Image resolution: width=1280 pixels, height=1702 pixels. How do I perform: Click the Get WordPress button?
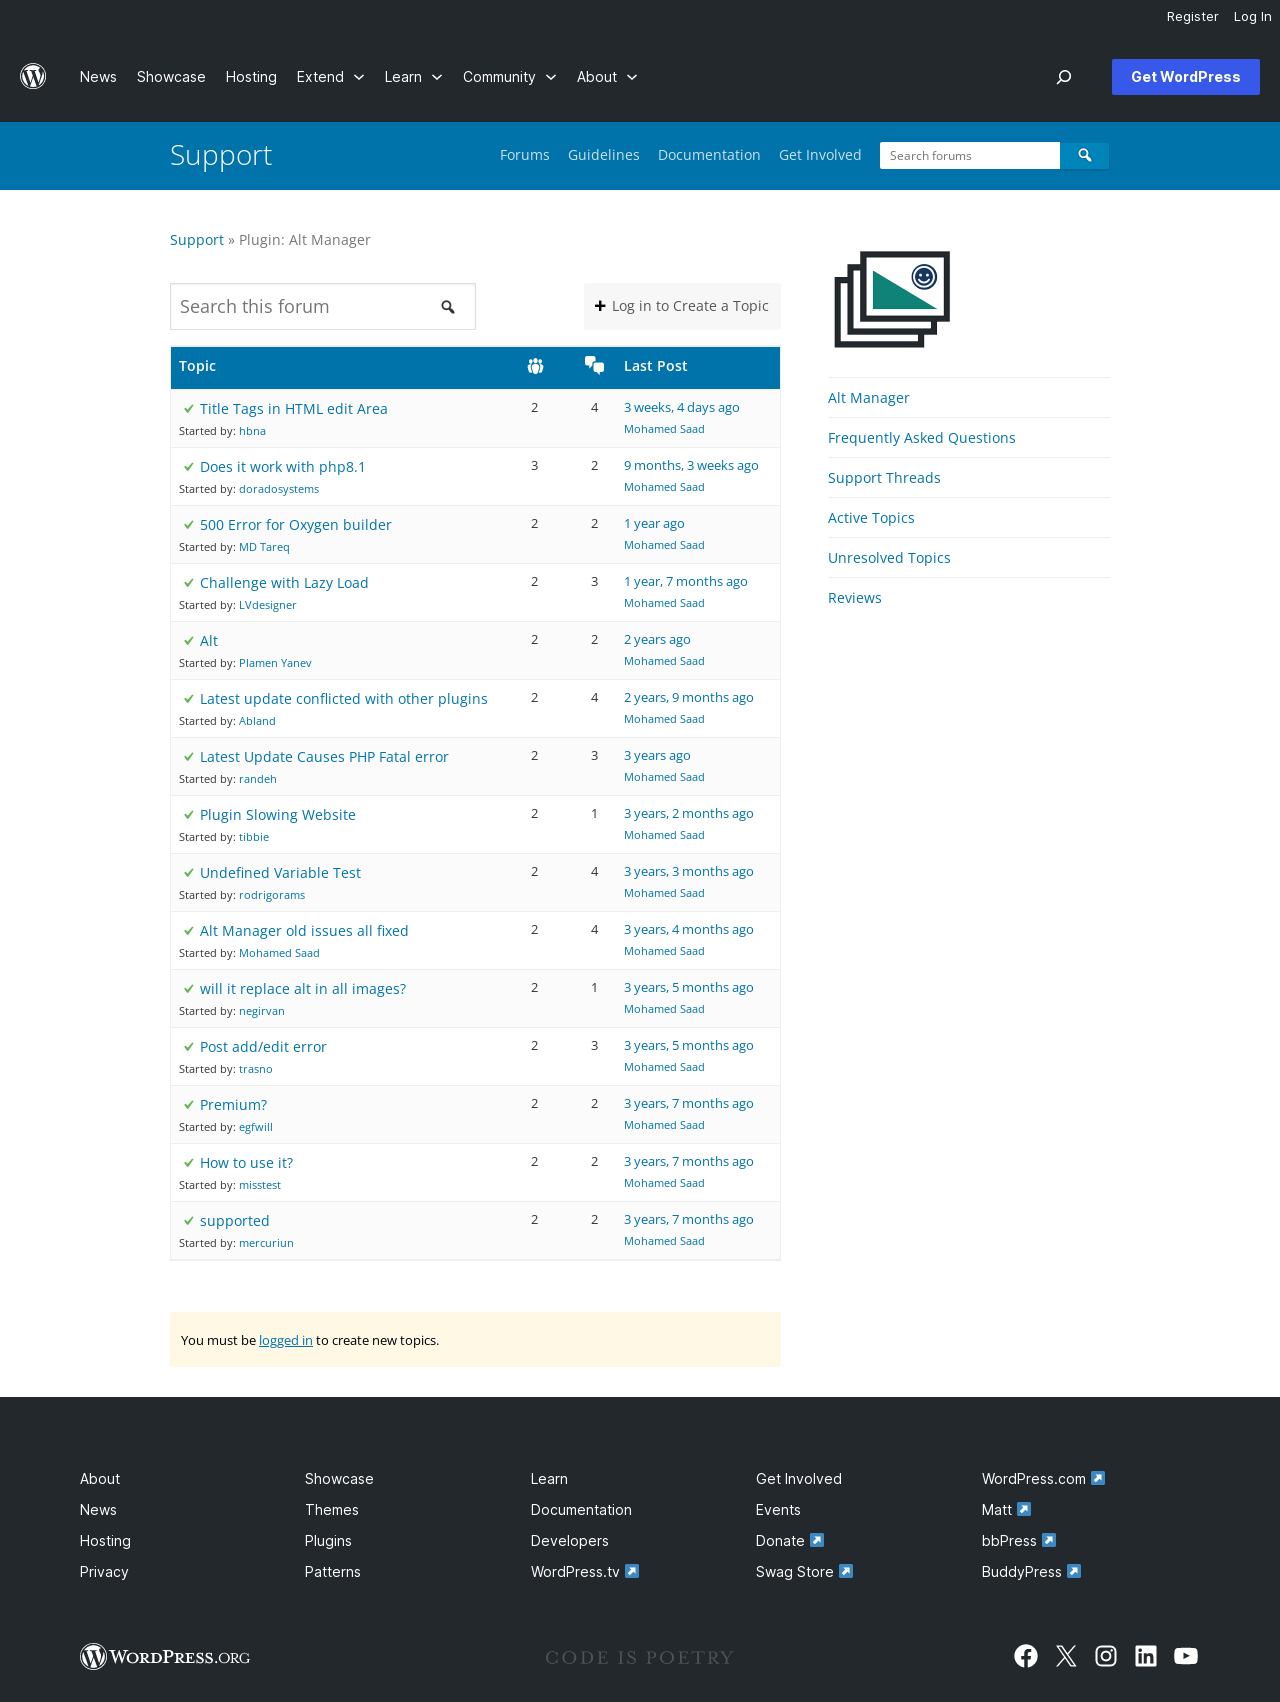pos(1186,77)
